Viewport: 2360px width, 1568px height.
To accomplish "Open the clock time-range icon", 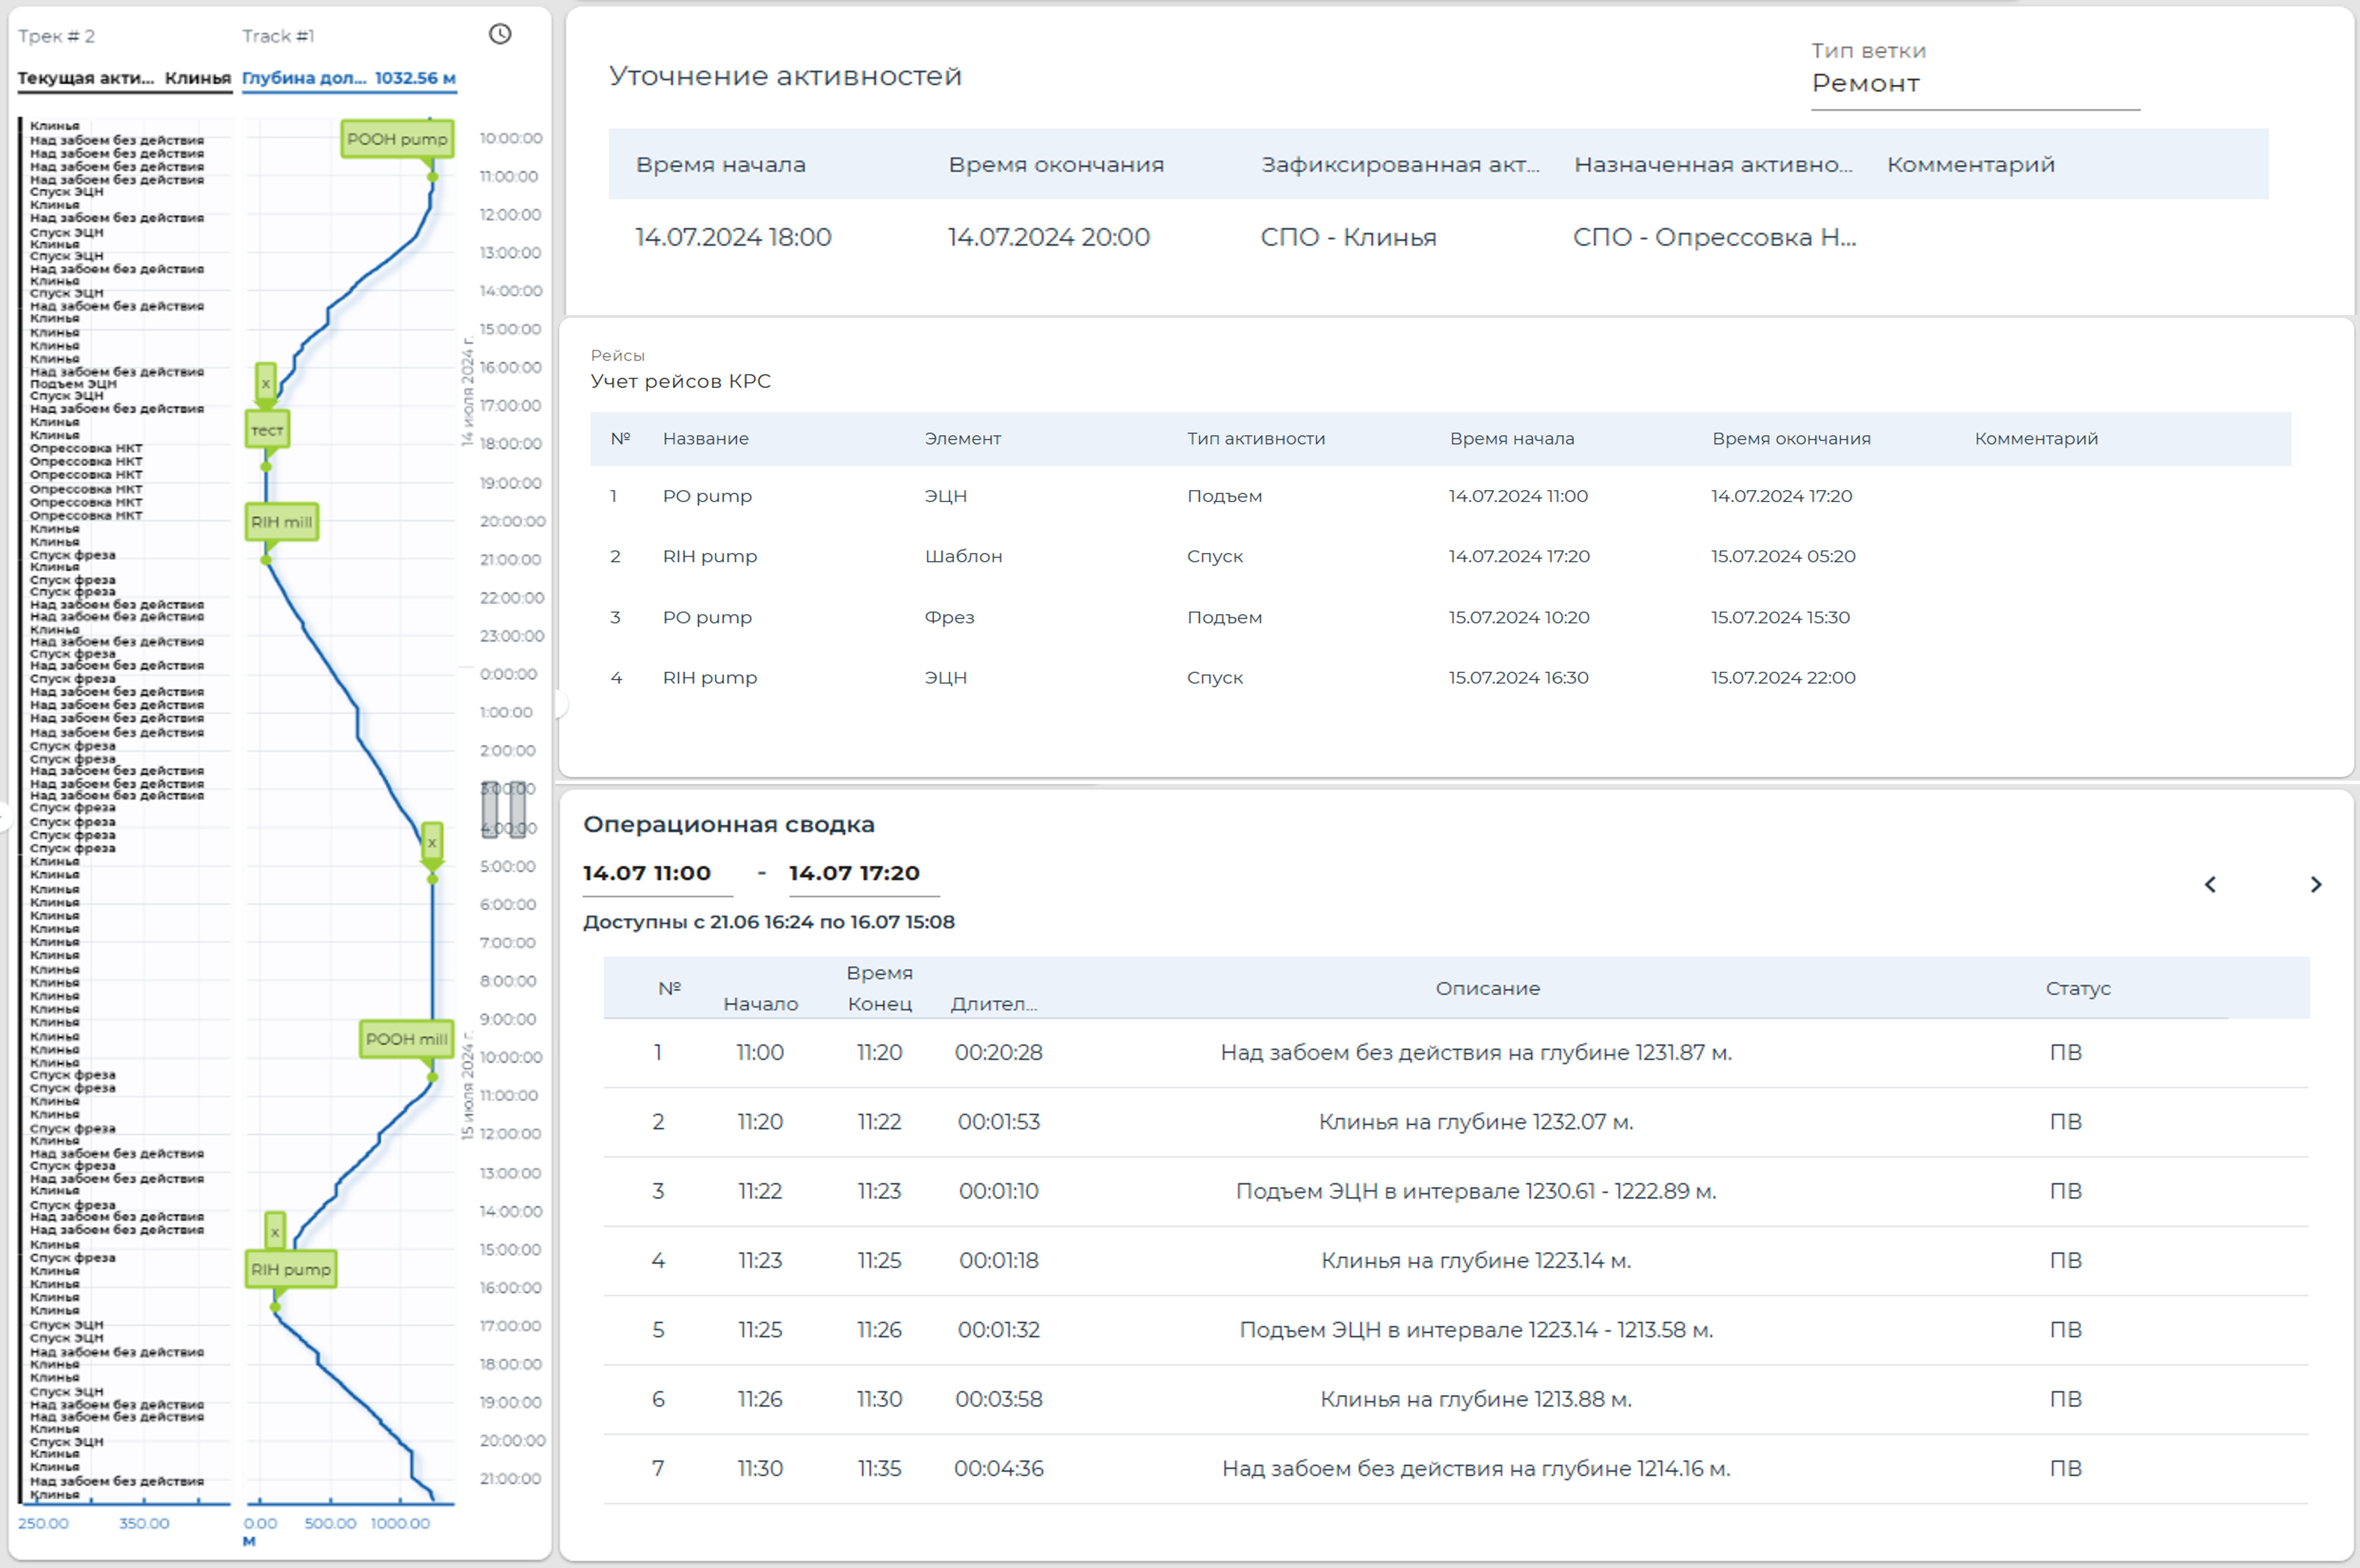I will [x=500, y=35].
